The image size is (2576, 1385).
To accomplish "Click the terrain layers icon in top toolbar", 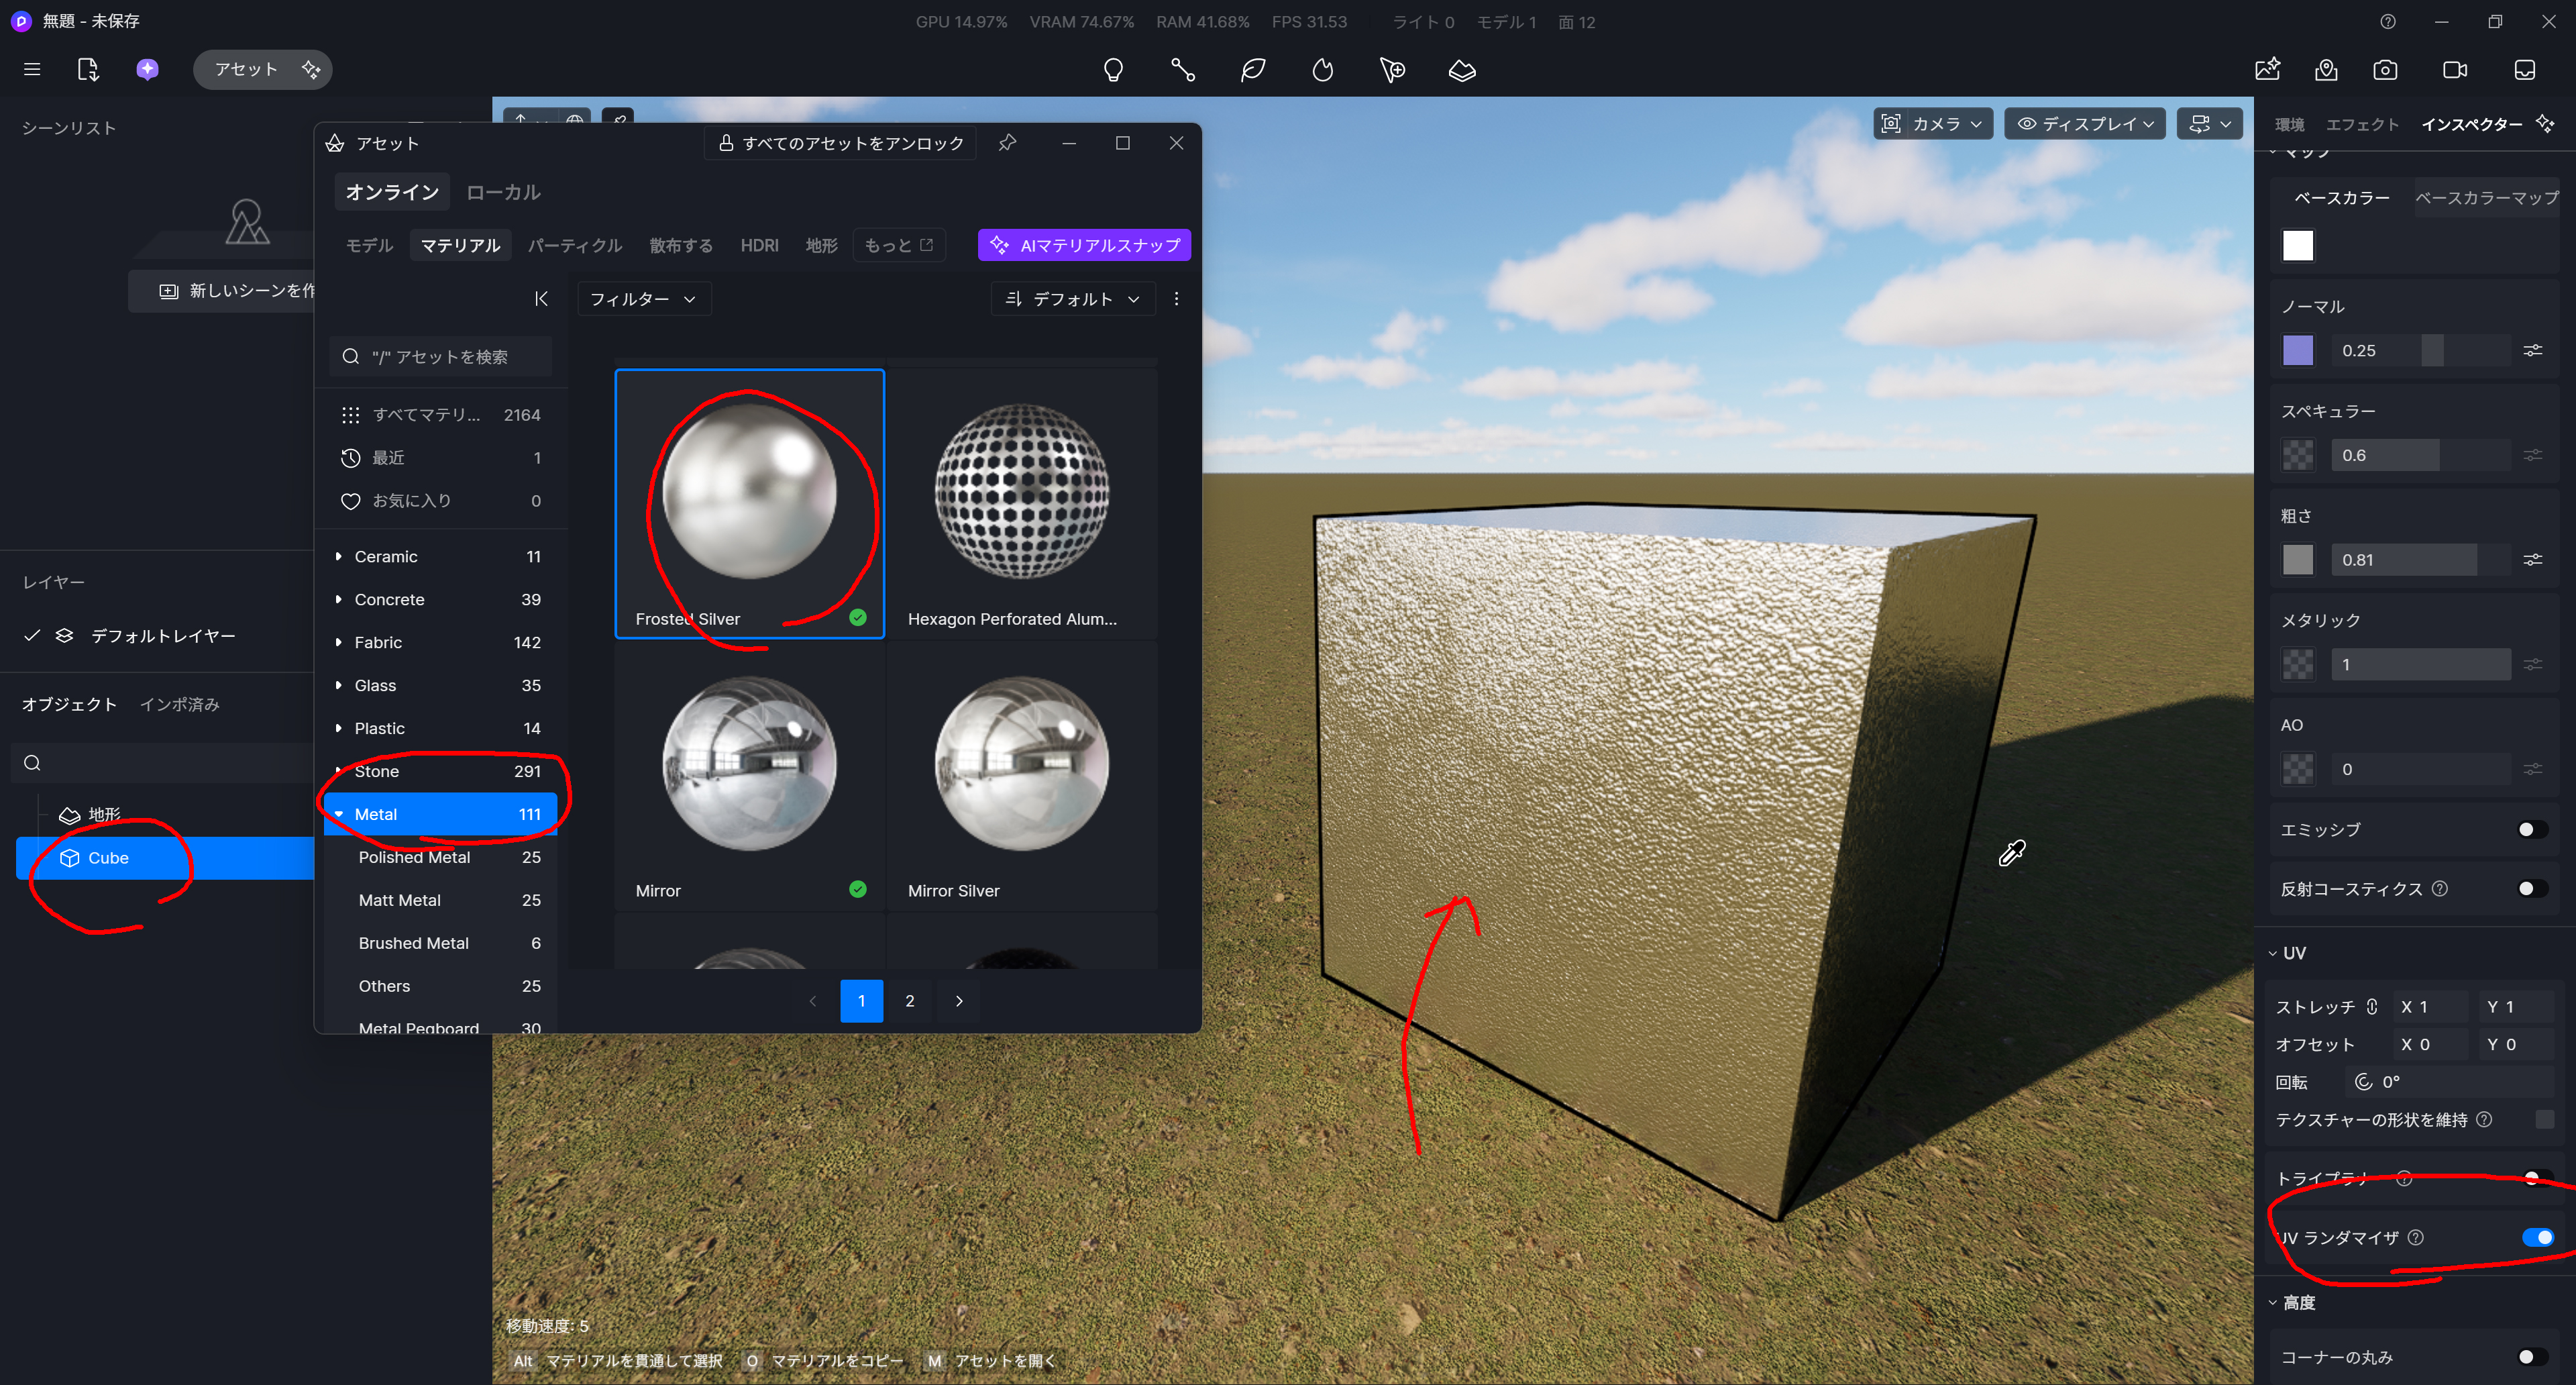I will (x=1461, y=70).
